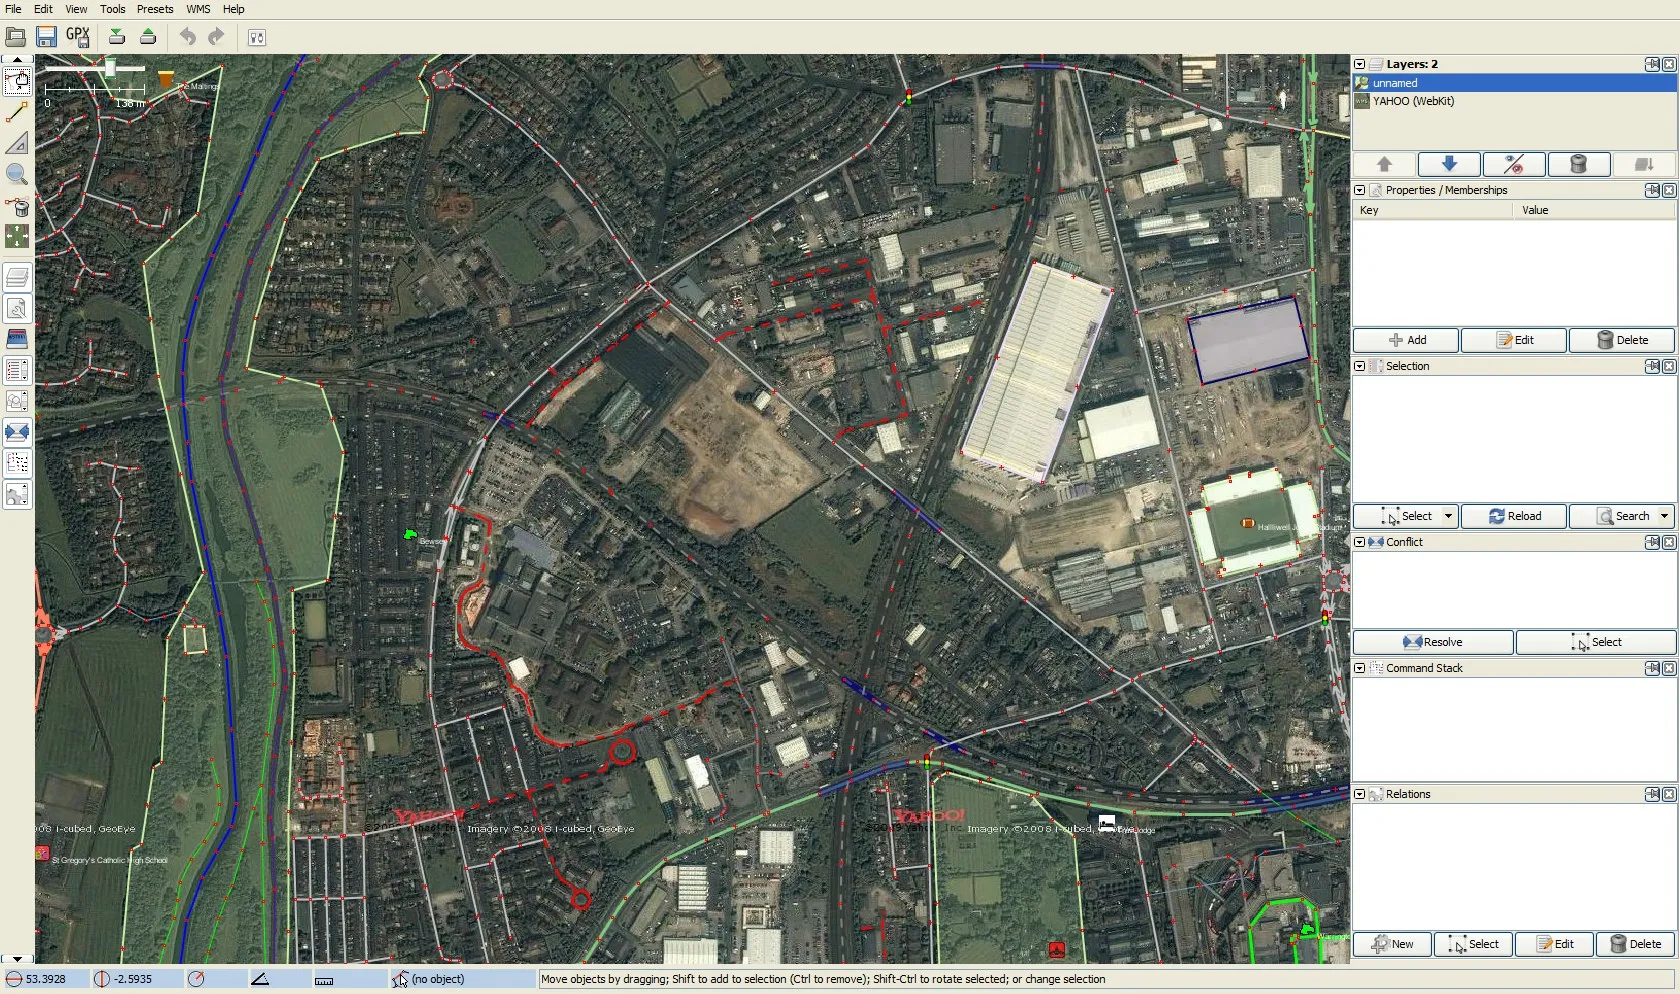Open the WMS menu
The image size is (1680, 994).
pos(198,9)
